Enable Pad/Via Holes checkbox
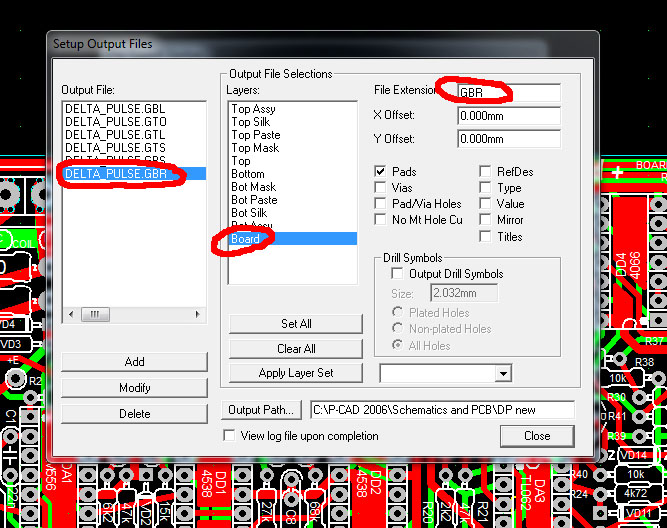The height and width of the screenshot is (528, 667). tap(380, 203)
